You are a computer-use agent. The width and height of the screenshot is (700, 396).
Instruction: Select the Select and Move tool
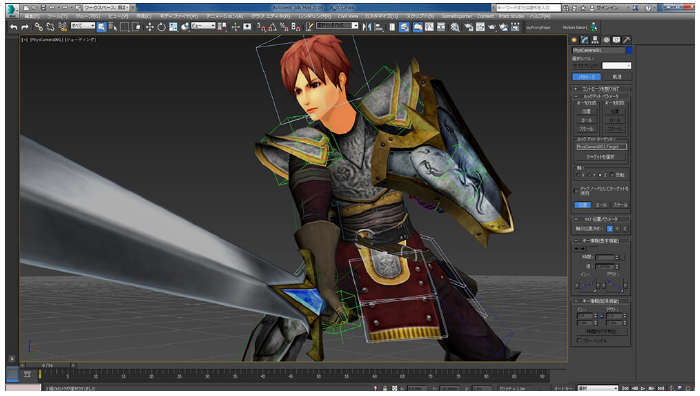point(150,27)
